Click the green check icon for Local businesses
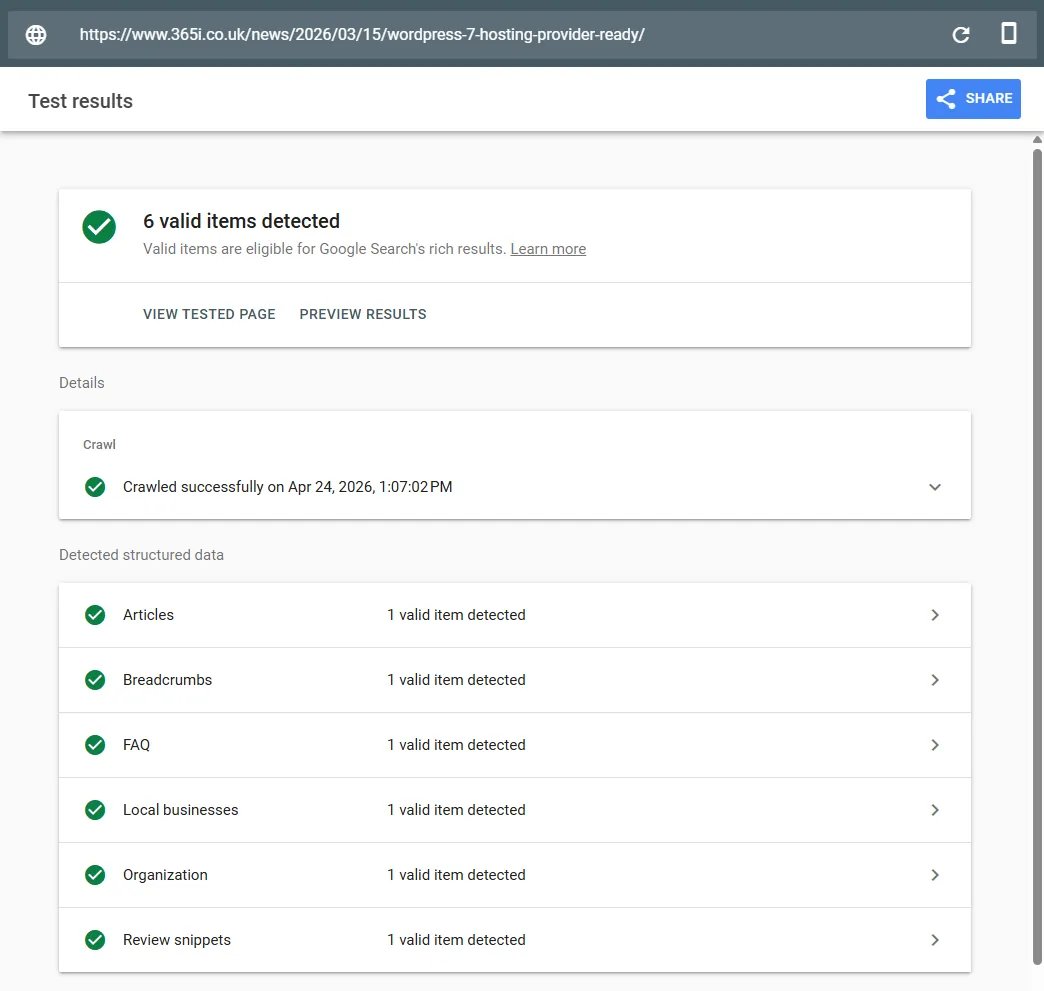1044x991 pixels. [x=95, y=810]
